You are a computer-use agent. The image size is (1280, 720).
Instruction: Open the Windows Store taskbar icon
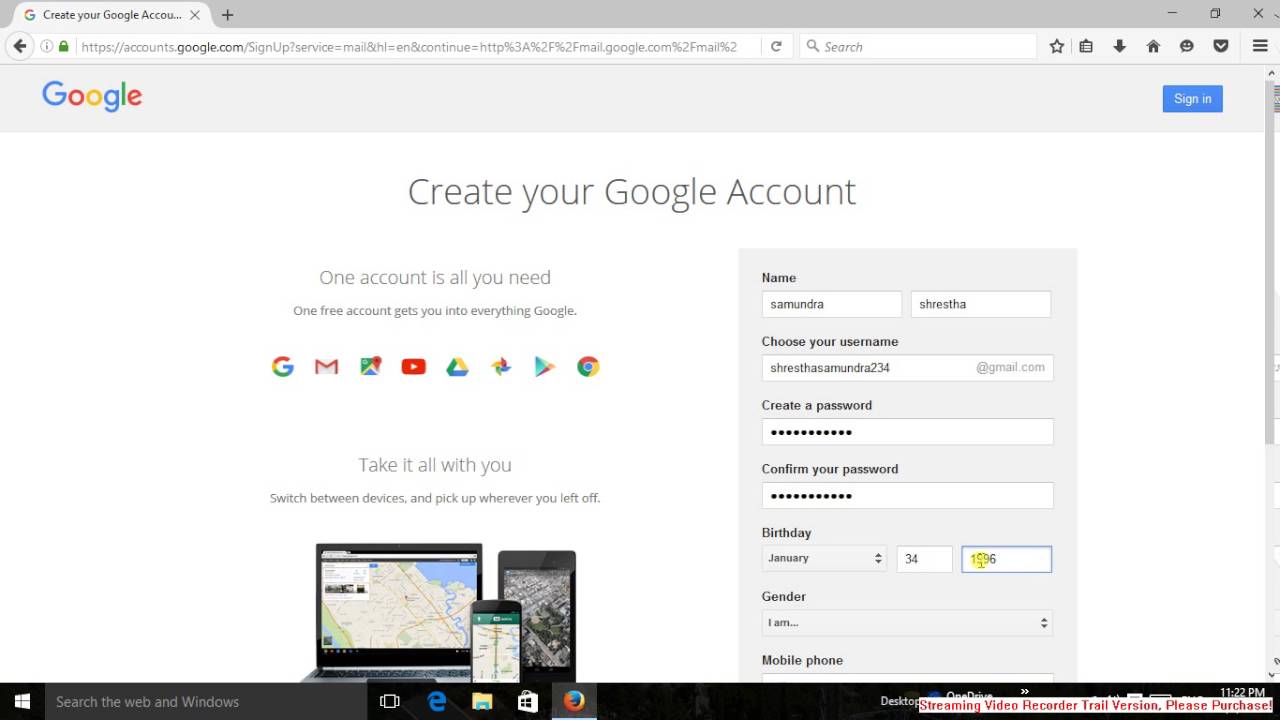[528, 701]
